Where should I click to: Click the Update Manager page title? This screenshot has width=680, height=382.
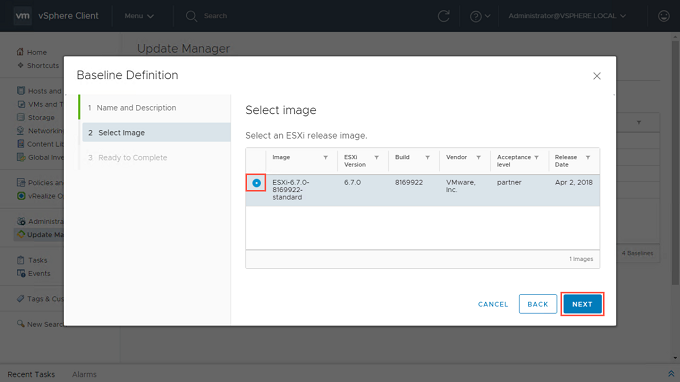point(183,49)
